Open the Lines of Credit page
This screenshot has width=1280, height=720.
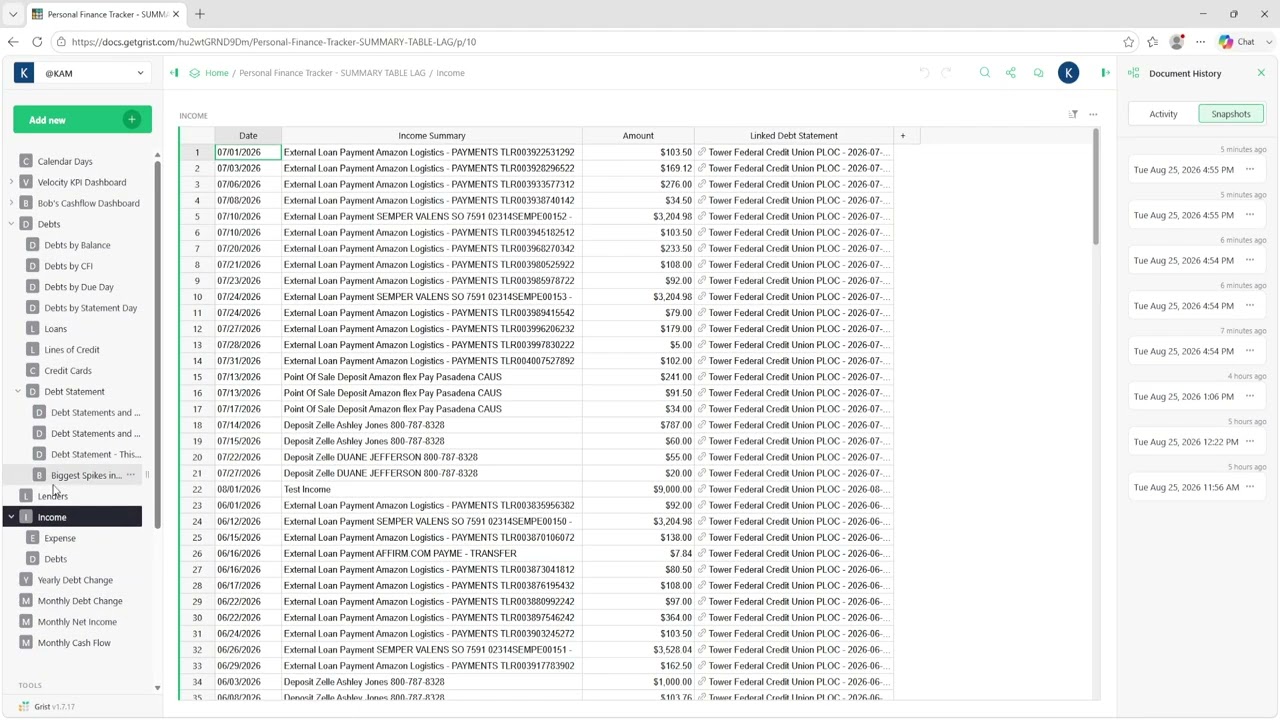(72, 350)
